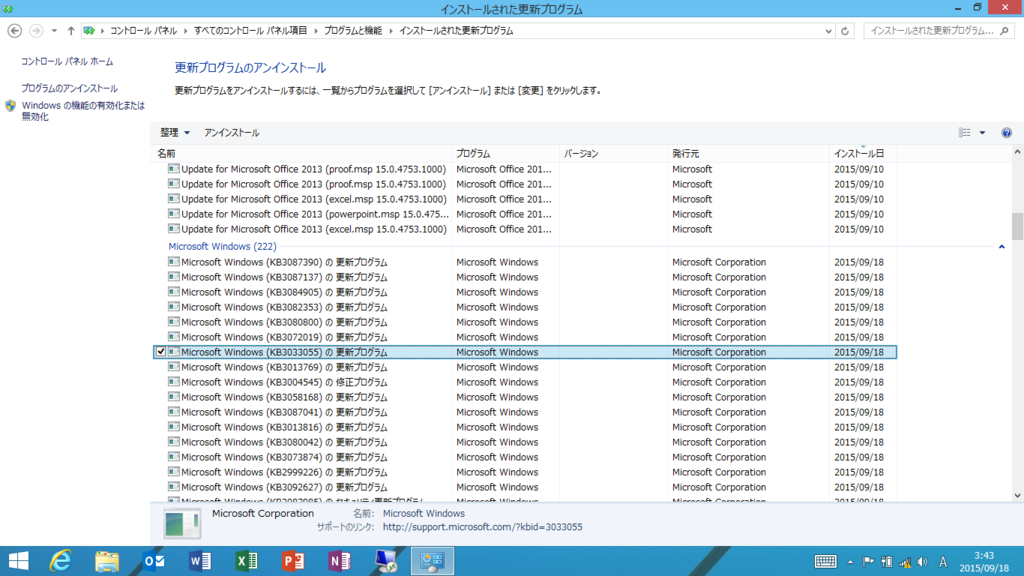Select the KB3087390 update row
The image size is (1024, 576).
point(524,262)
